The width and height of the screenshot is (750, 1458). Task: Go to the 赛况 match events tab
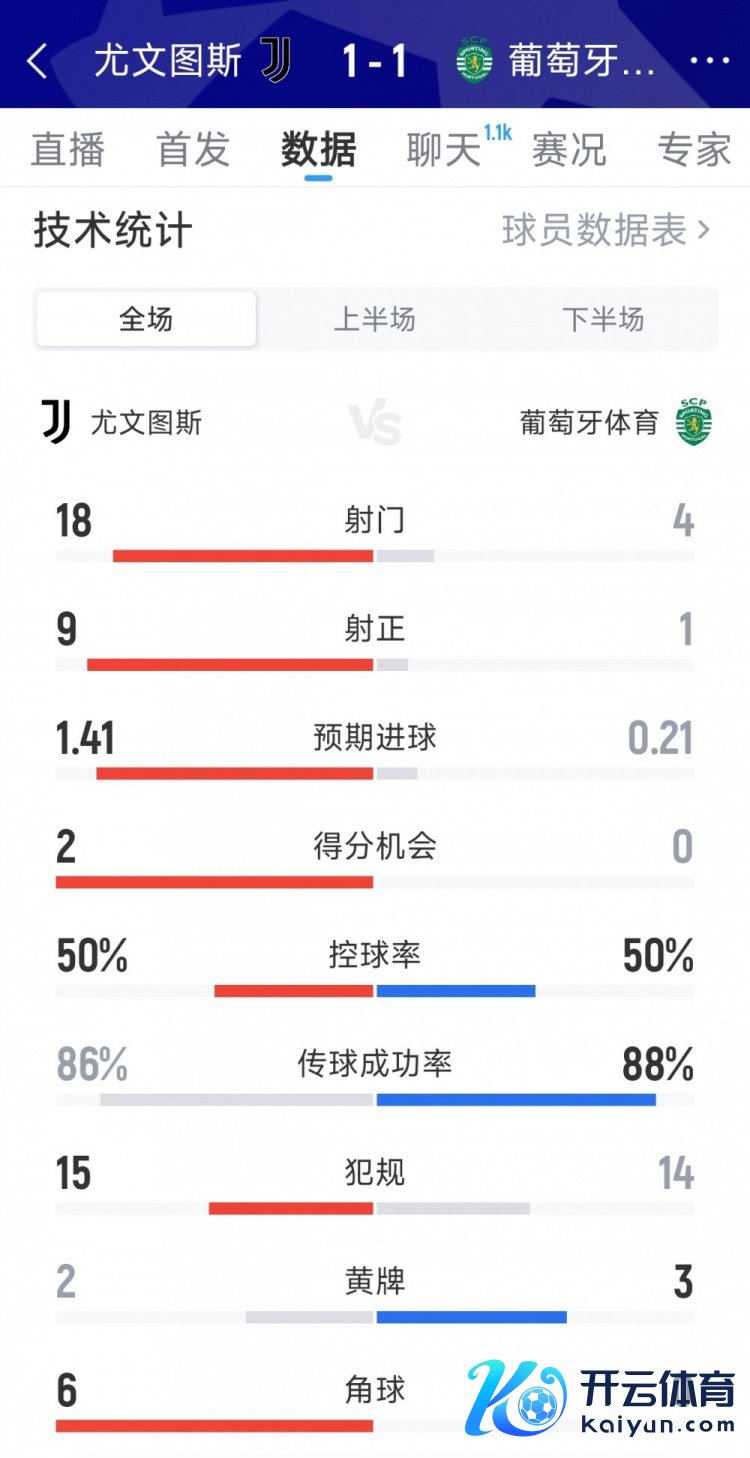[x=569, y=150]
